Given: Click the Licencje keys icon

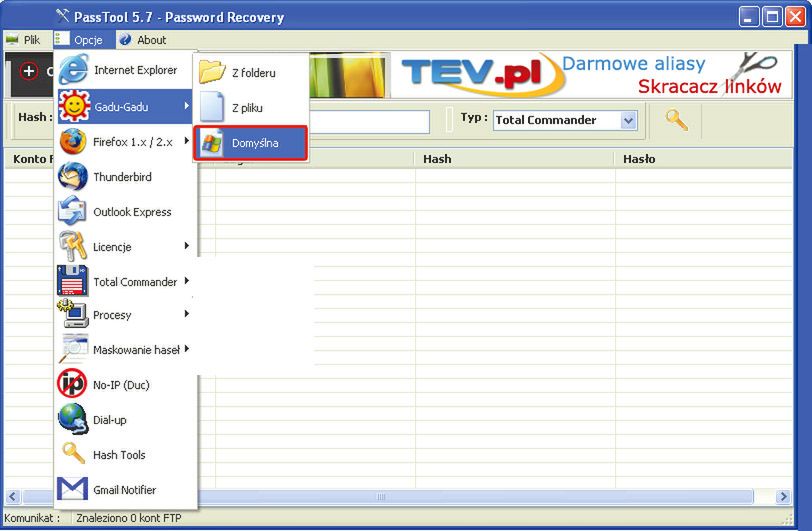Looking at the screenshot, I should [x=72, y=246].
